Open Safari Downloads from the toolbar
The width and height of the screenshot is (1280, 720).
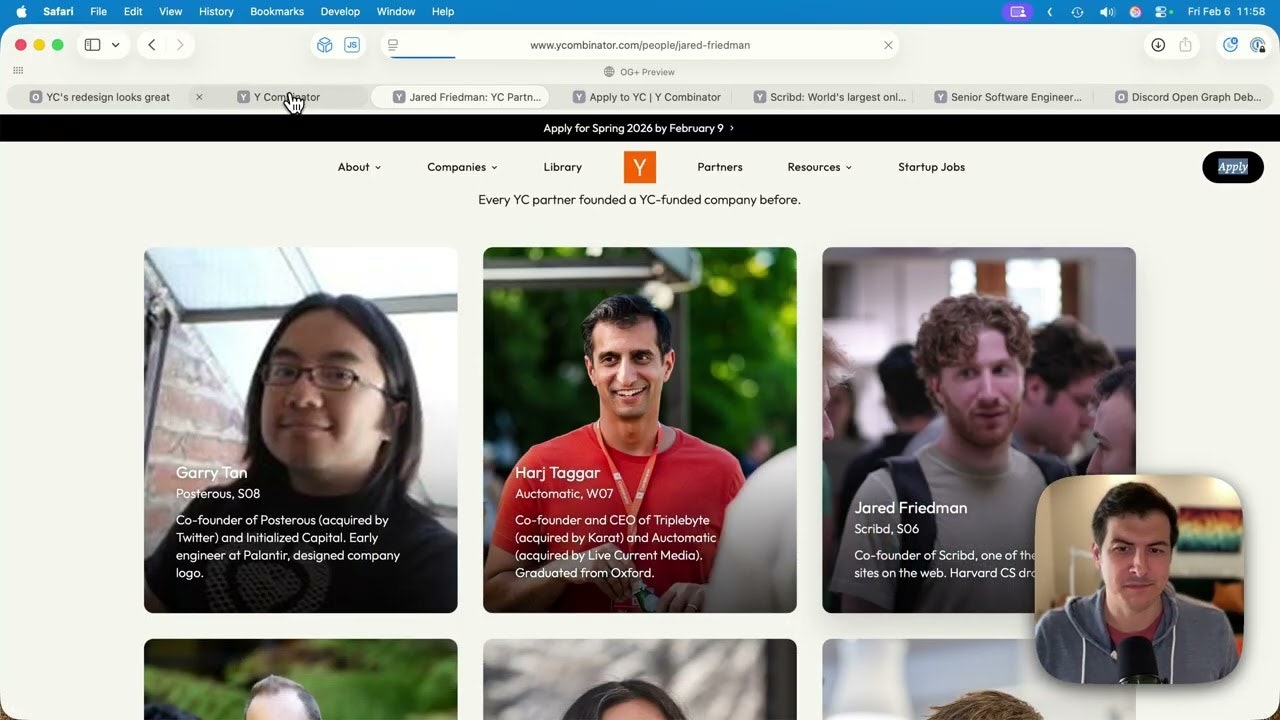pos(1159,45)
